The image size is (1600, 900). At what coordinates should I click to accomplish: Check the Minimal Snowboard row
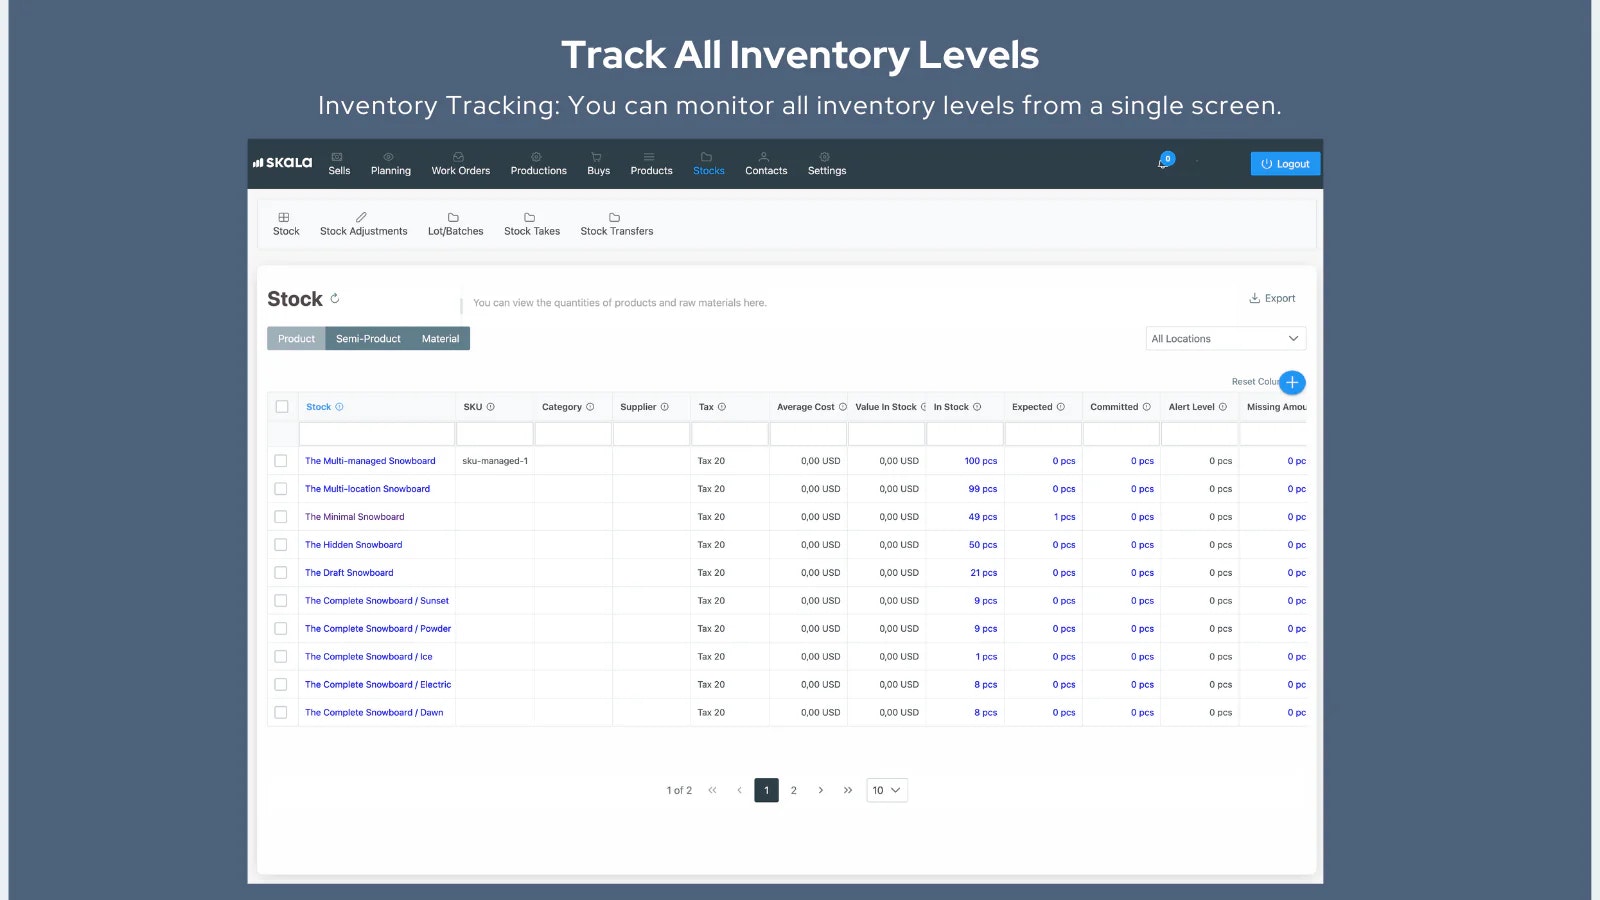(x=281, y=517)
